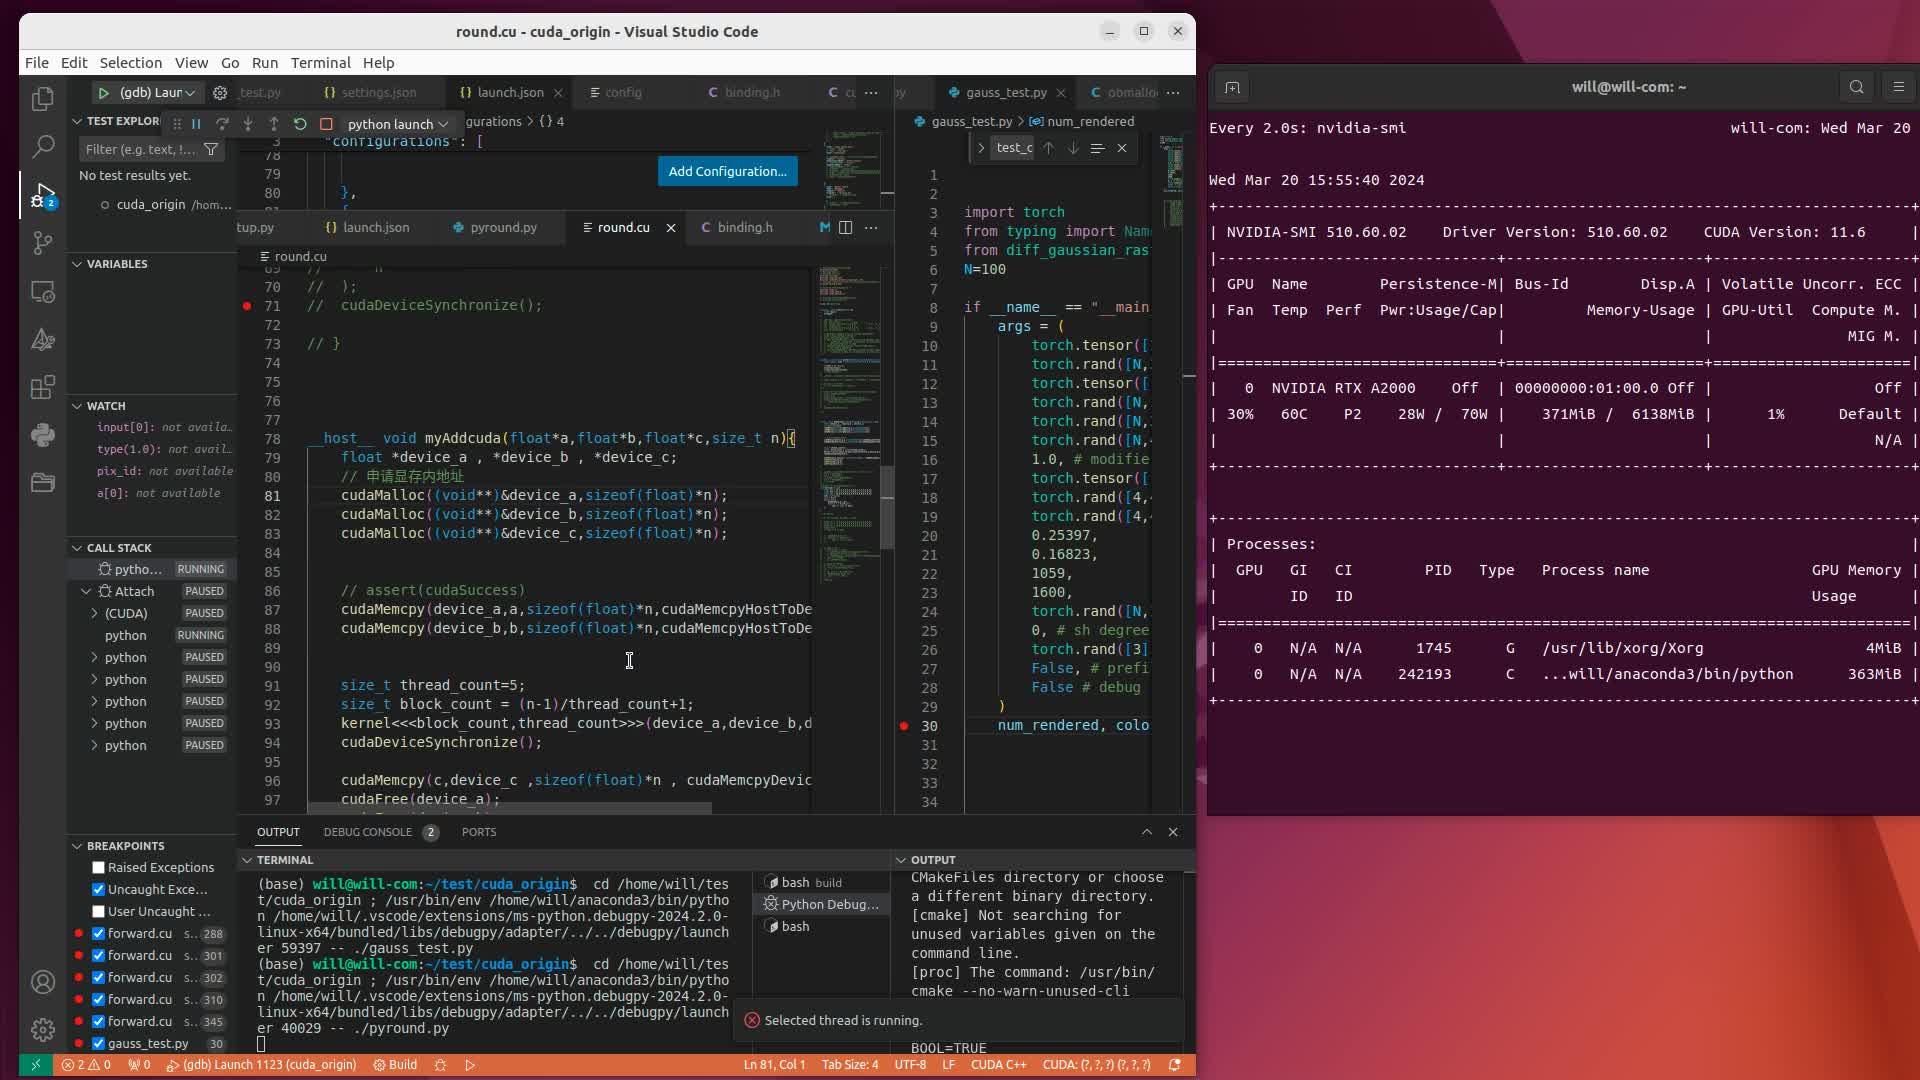
Task: Click the Add Configuration button
Action: 727,171
